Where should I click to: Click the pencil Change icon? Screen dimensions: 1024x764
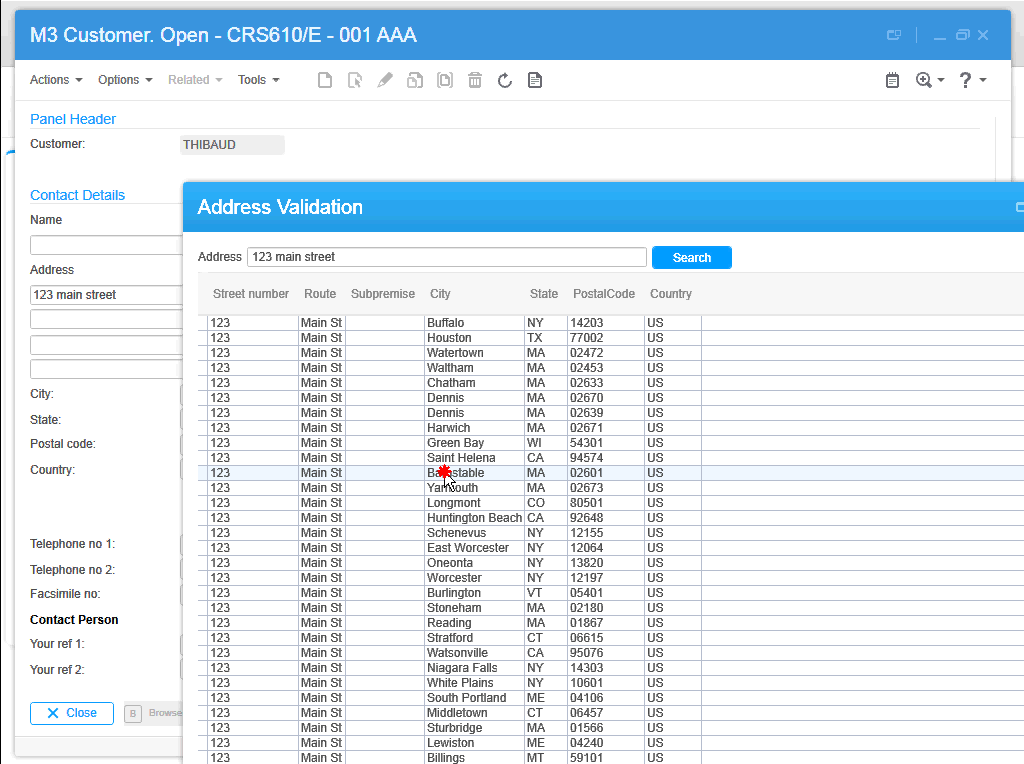(385, 80)
